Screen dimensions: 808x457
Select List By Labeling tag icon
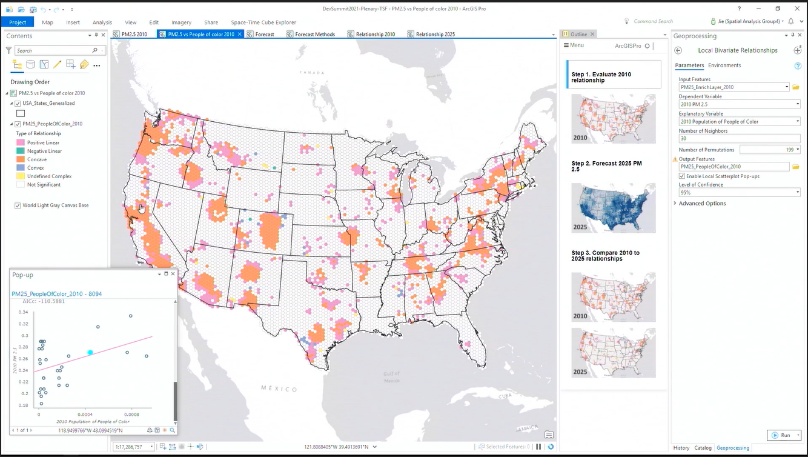point(84,64)
